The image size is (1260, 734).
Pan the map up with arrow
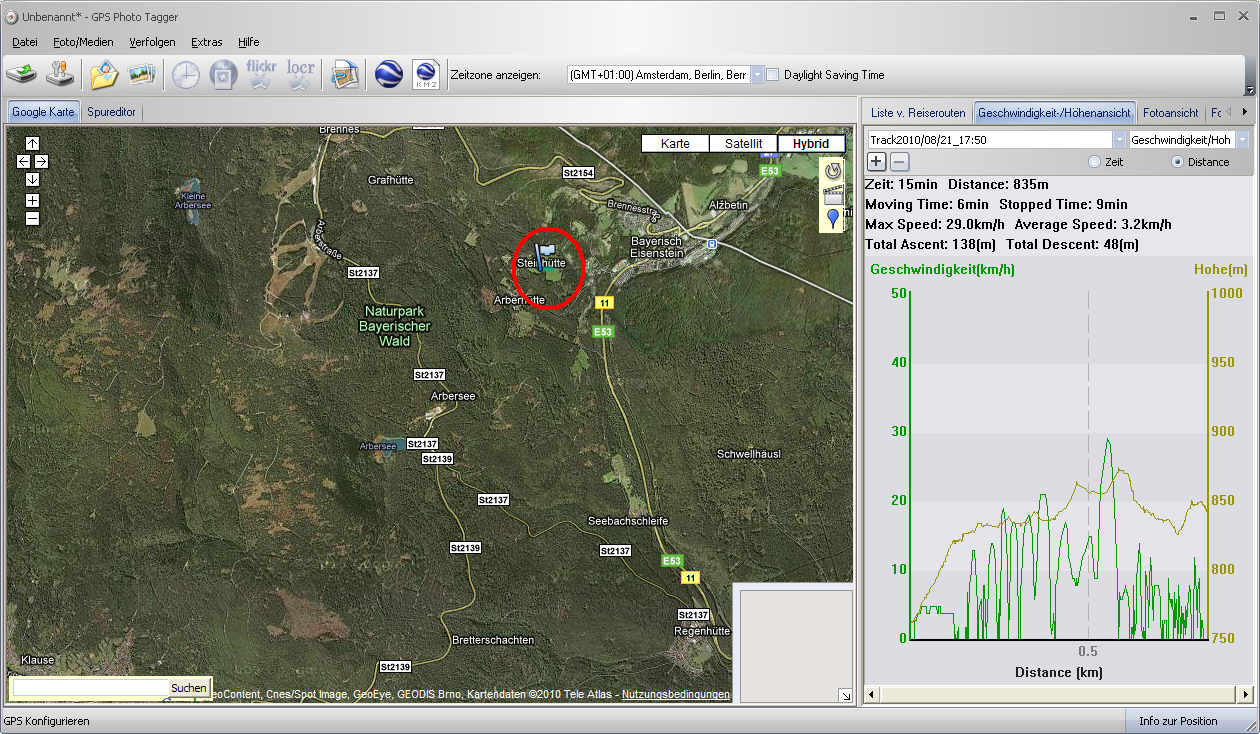(32, 143)
